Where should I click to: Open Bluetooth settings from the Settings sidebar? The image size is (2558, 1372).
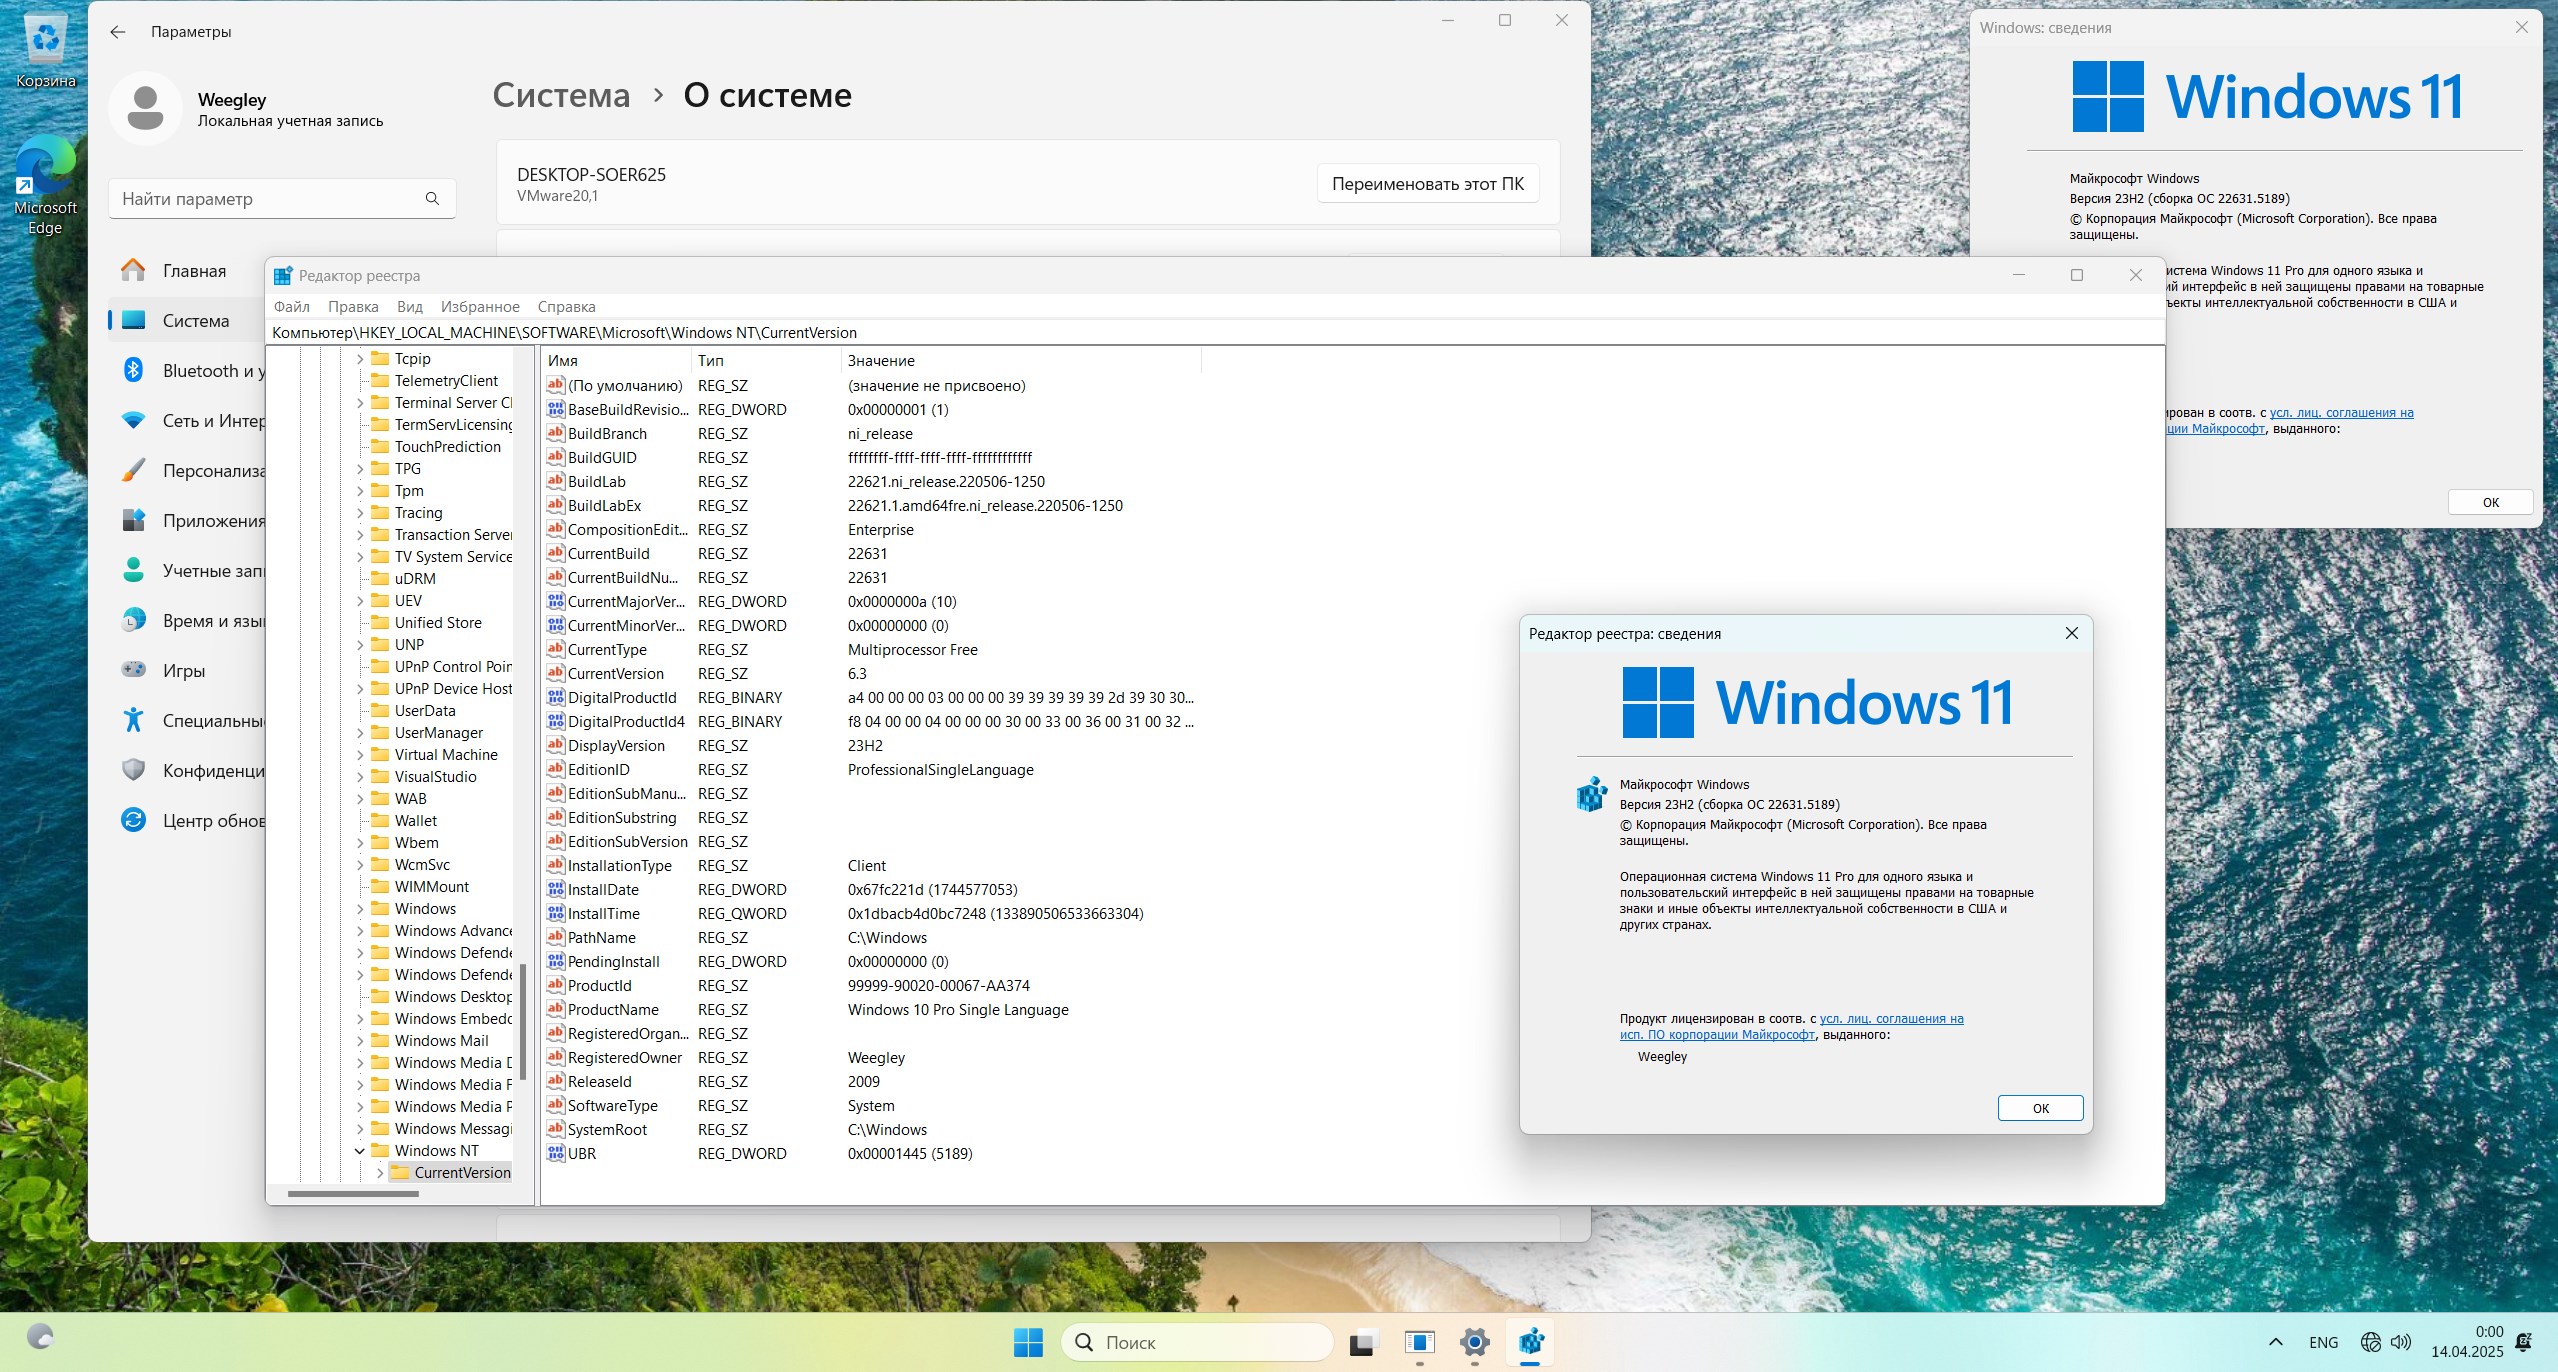tap(200, 370)
